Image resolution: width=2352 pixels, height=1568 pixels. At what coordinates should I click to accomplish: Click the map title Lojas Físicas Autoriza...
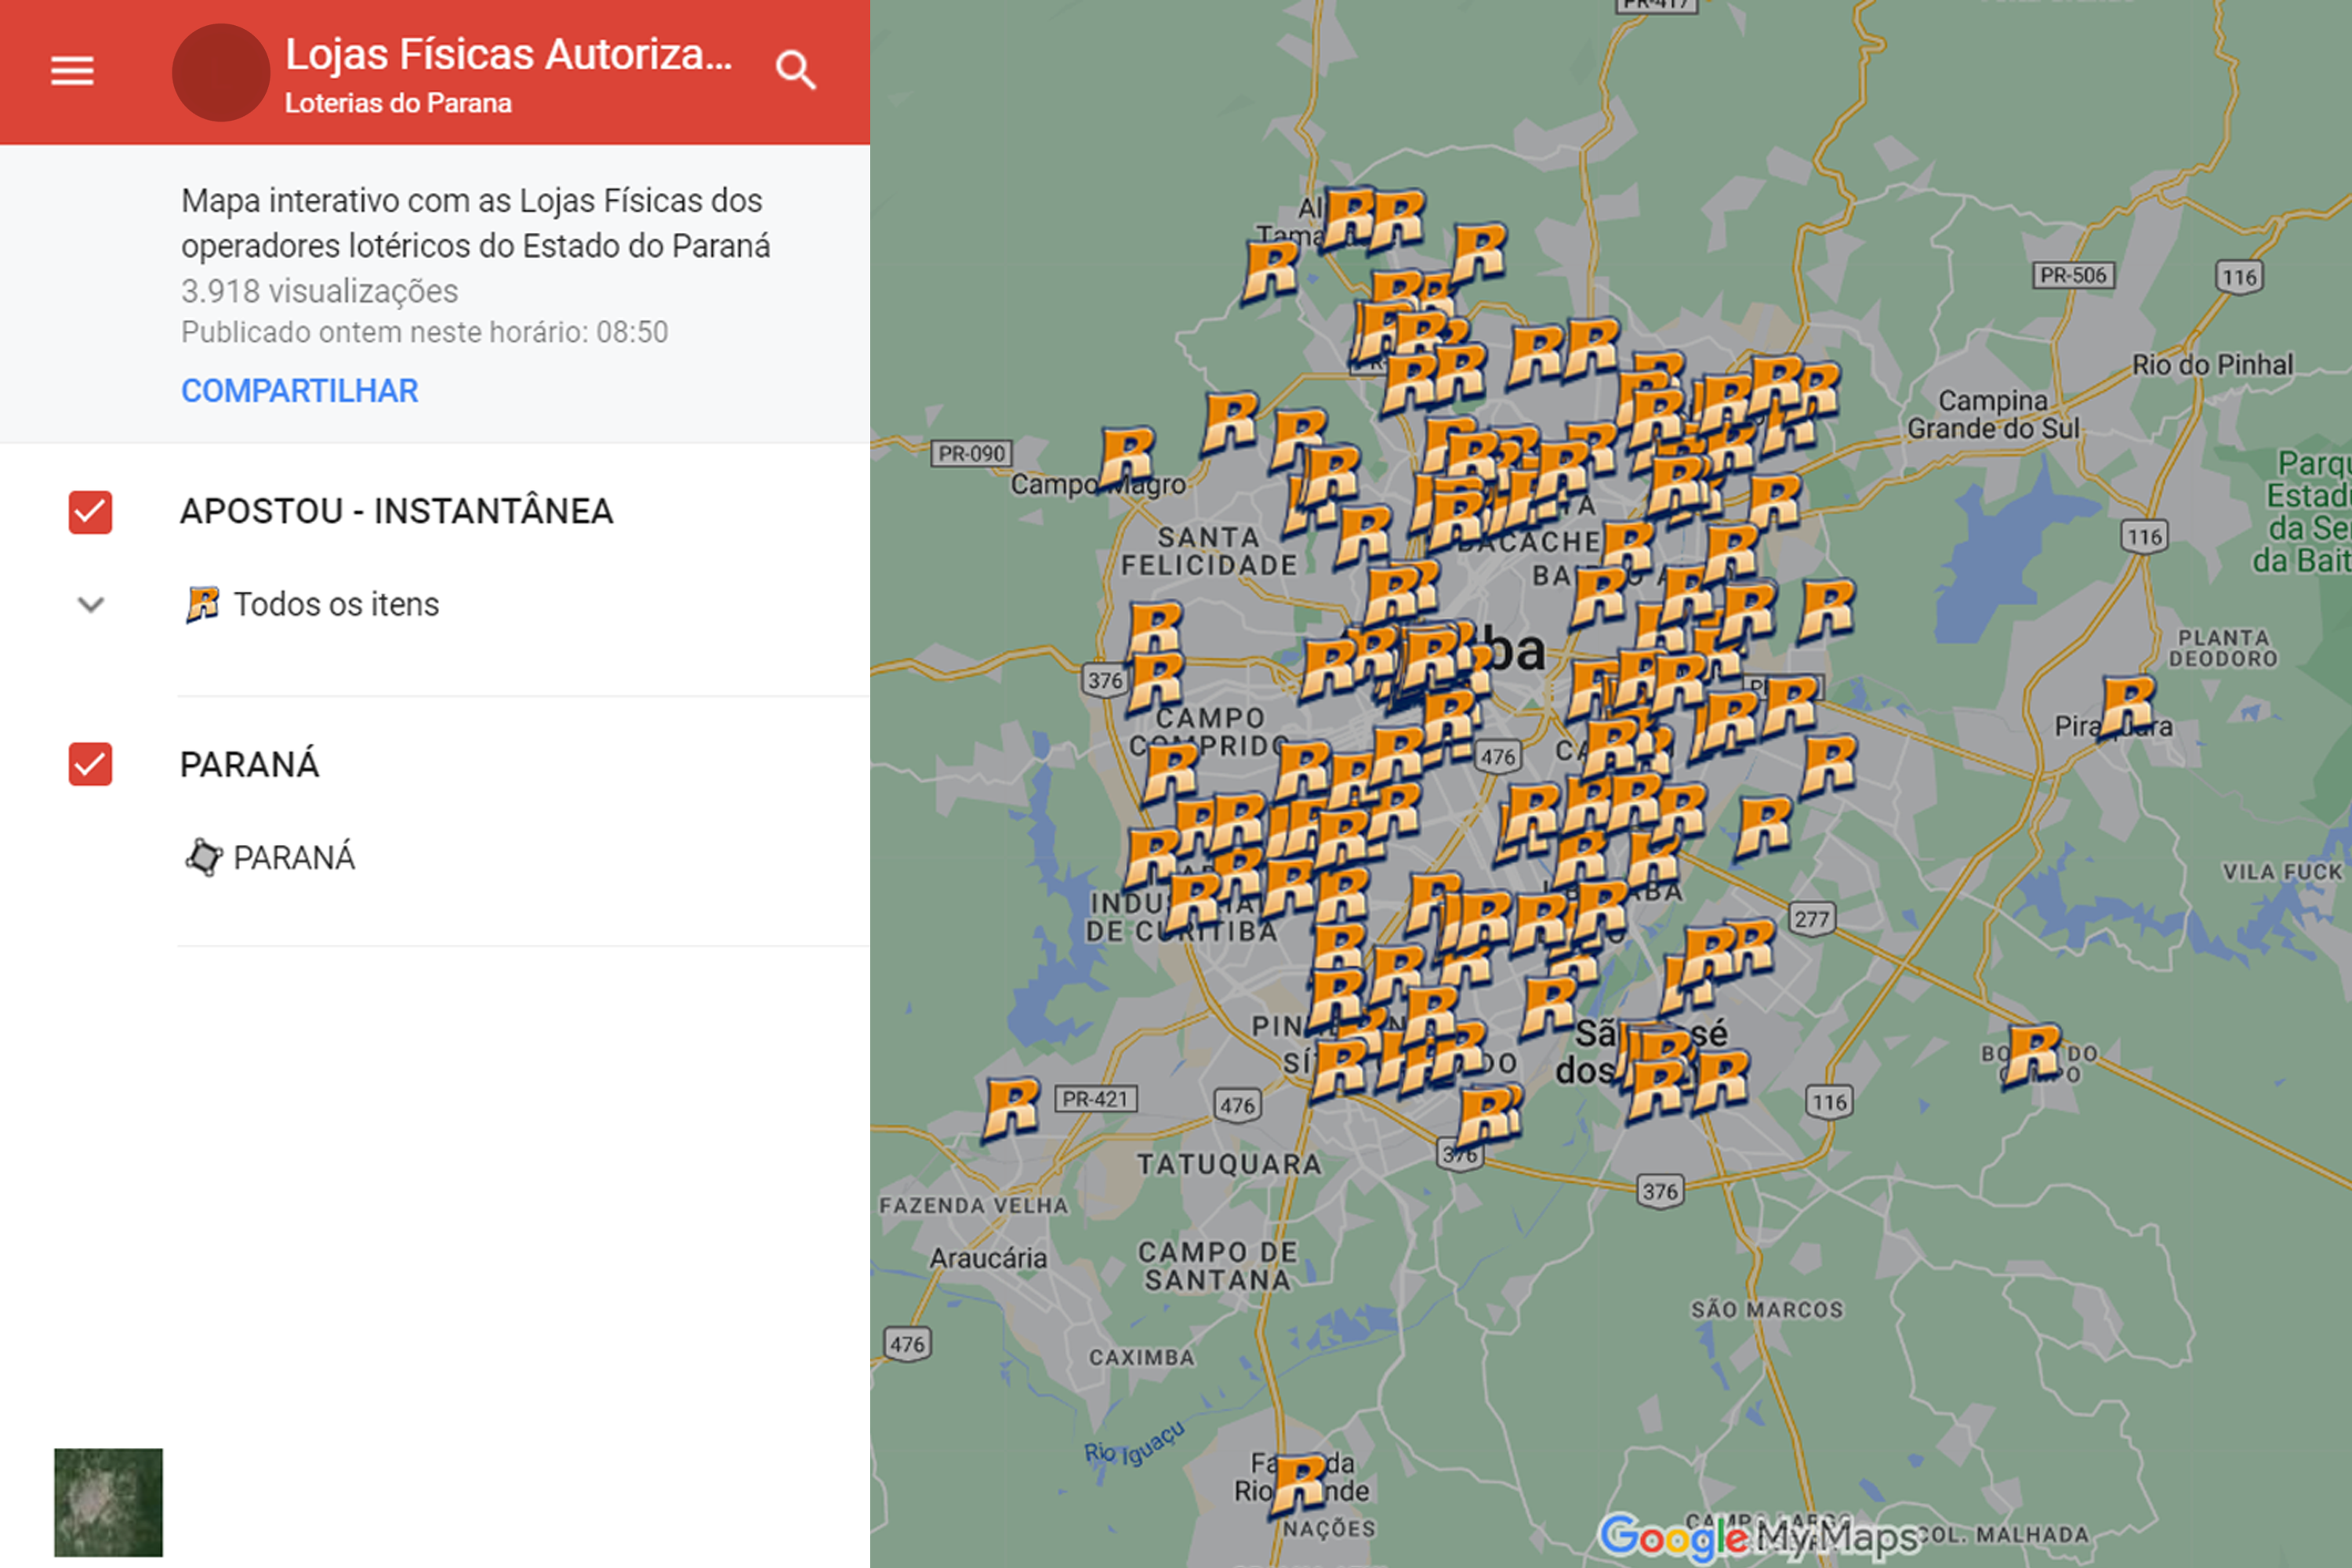(509, 54)
